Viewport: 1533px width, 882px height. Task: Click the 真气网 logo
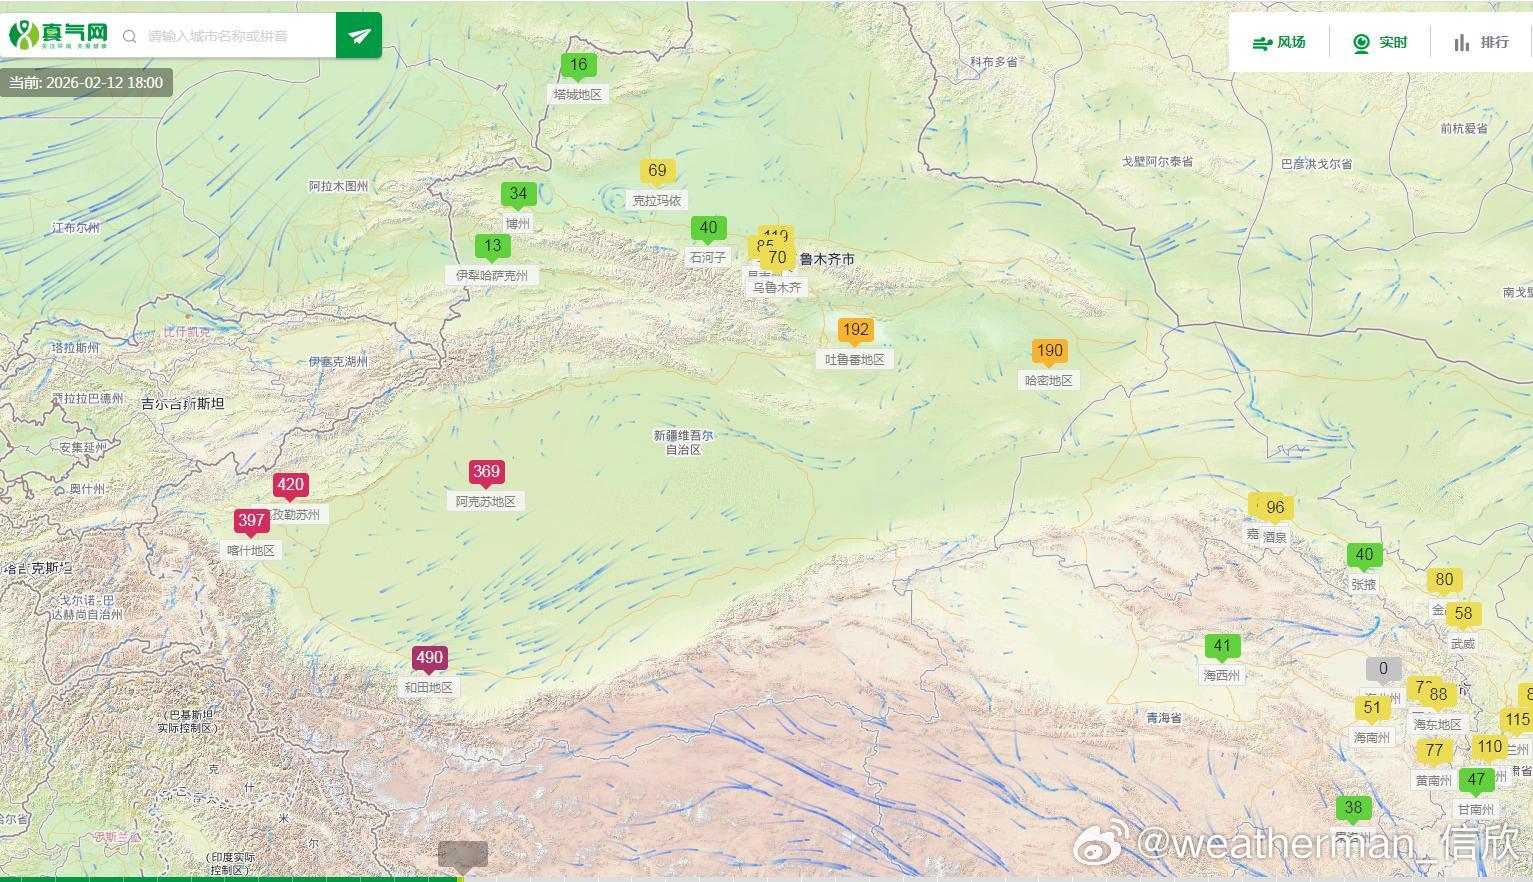tap(58, 35)
